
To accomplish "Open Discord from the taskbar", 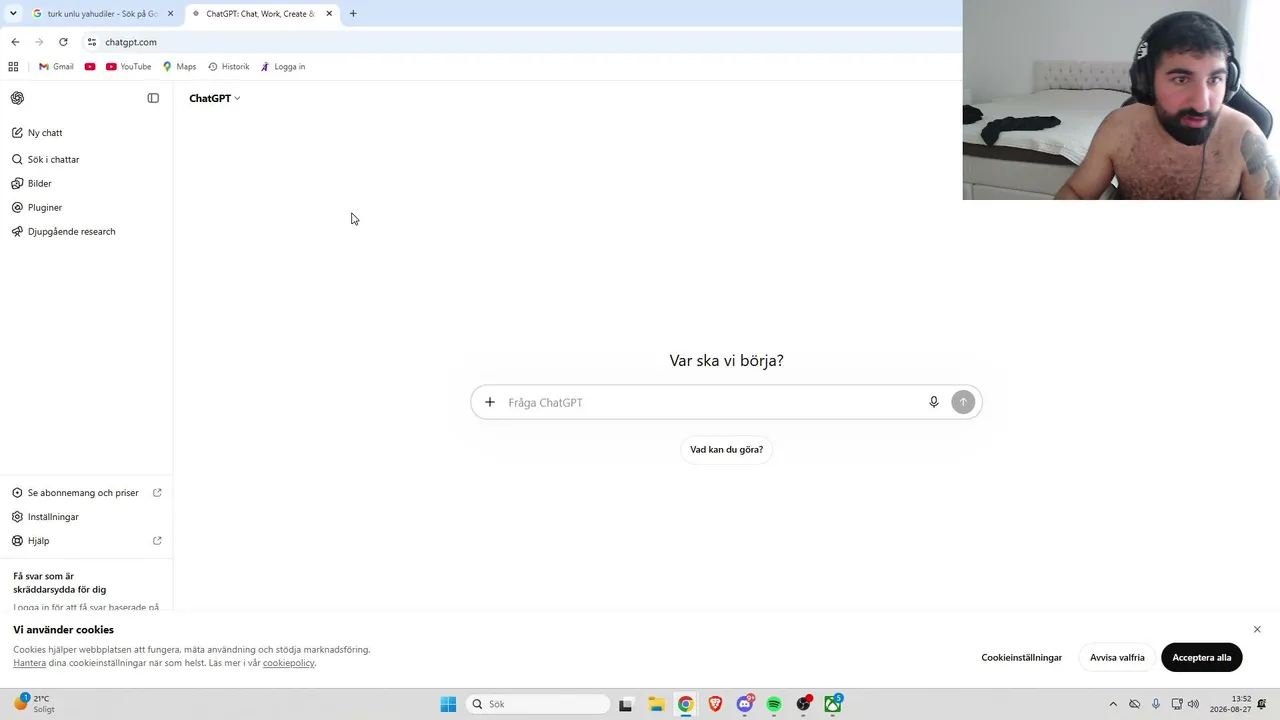I will click(745, 704).
